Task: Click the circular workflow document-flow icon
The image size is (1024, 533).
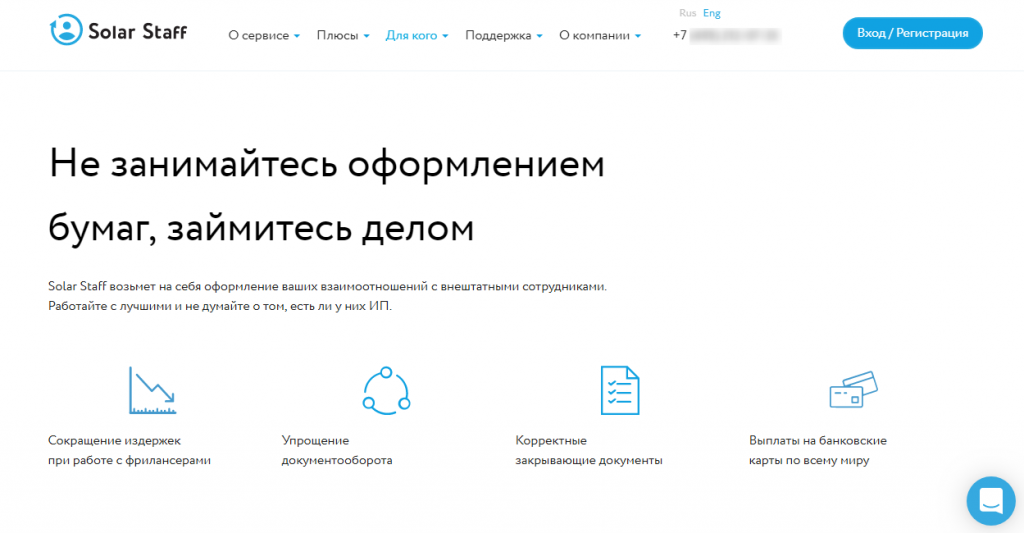Action: pos(386,390)
